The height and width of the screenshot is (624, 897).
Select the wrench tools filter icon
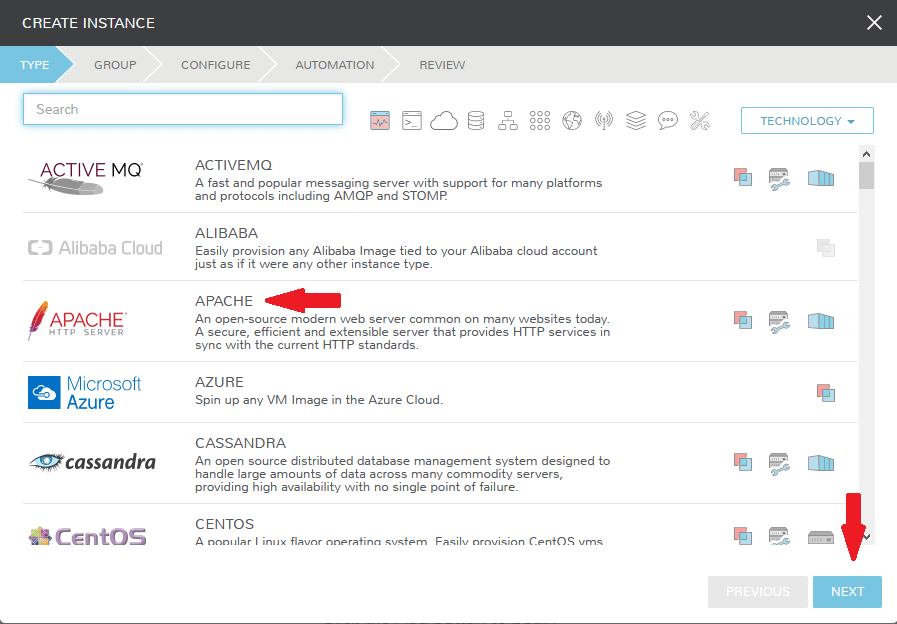coord(700,121)
